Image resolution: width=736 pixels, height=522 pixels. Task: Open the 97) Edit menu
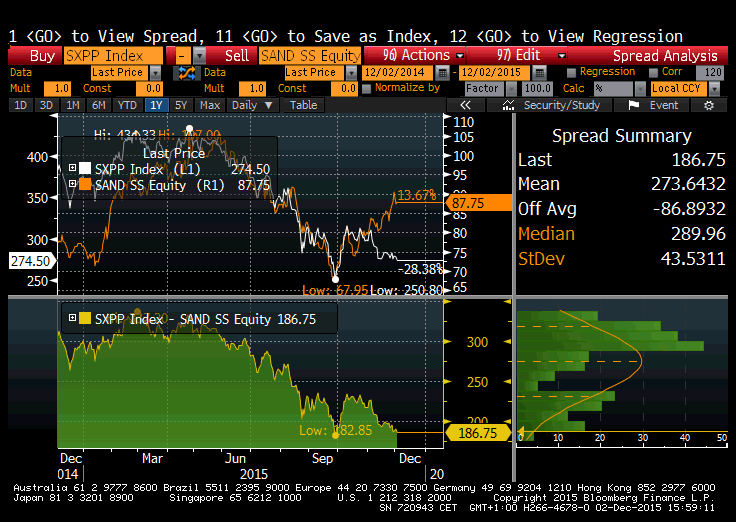518,56
